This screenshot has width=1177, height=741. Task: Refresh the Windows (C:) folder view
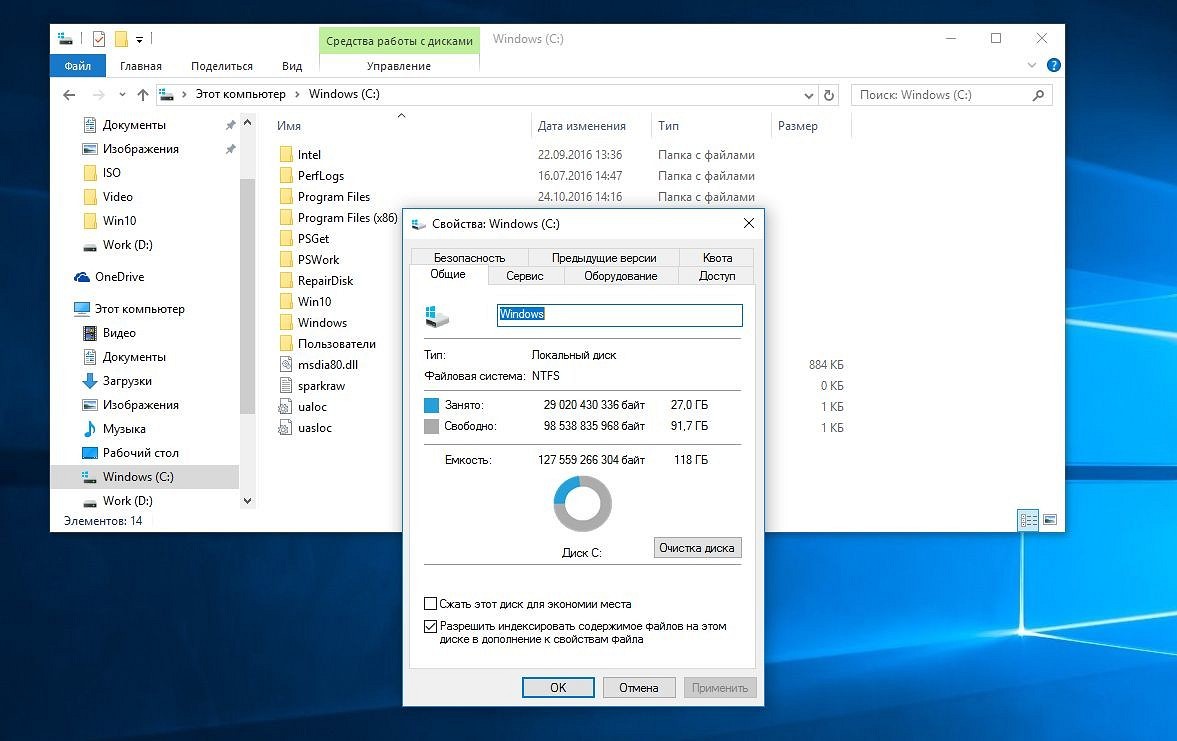(x=829, y=95)
